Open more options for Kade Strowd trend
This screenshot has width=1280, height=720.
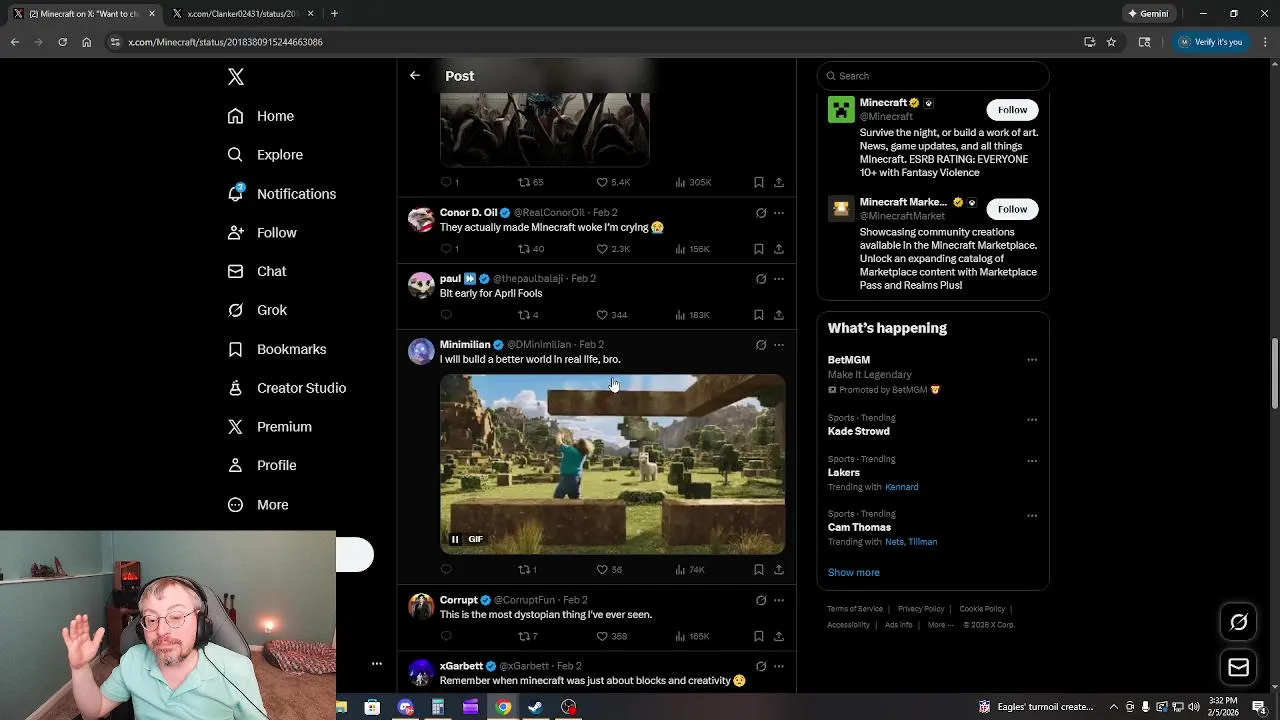pos(1032,420)
